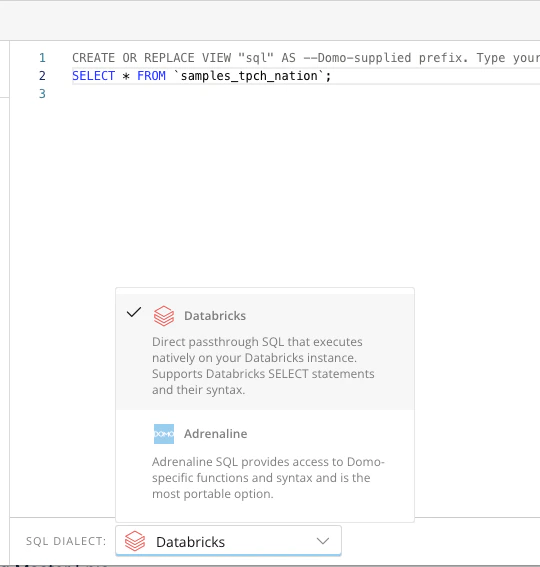The width and height of the screenshot is (540, 567).
Task: Click the Databricks logo icon in dropdown list
Action: [x=164, y=316]
